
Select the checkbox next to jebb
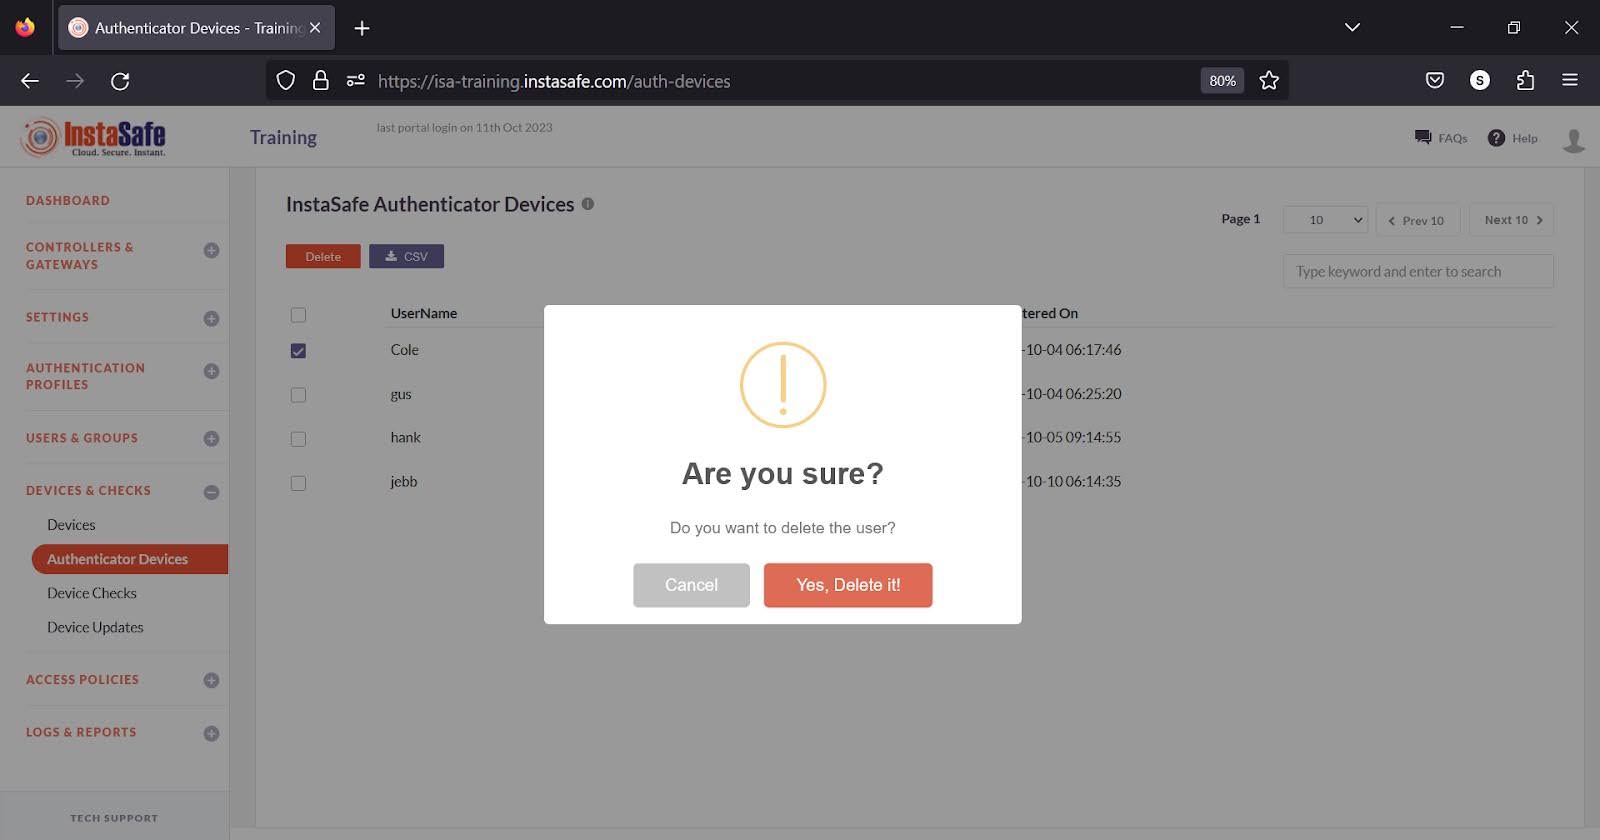298,483
